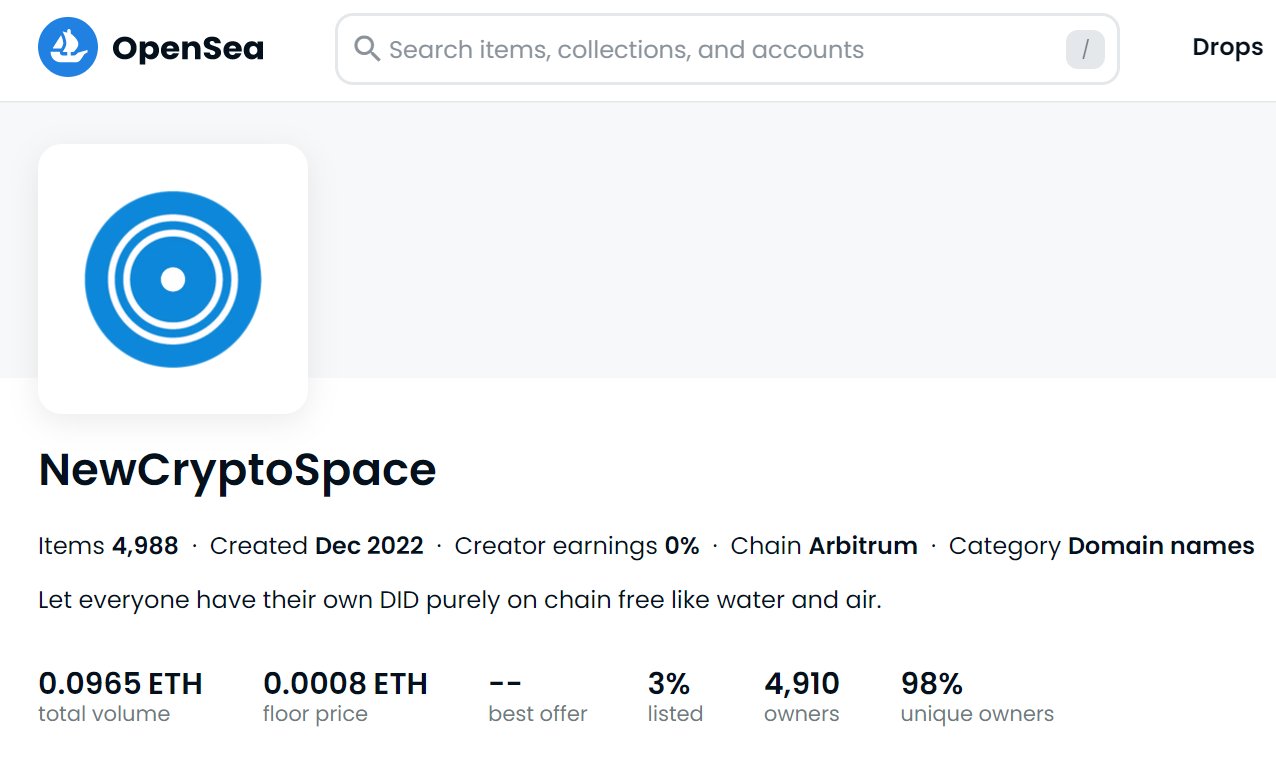Click the 3% listed stat
1276x761 pixels.
675,697
